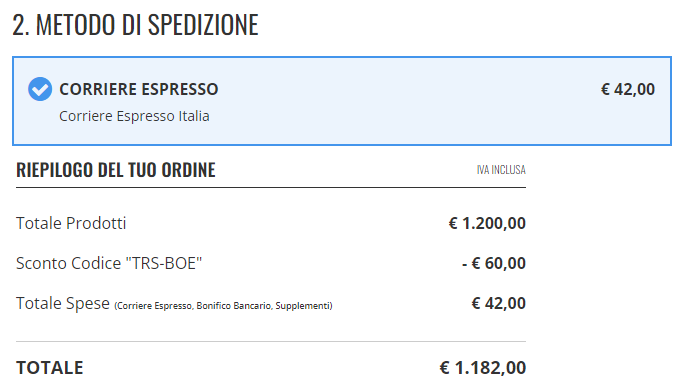Click the bold TOTALE label
The image size is (679, 391).
49,368
